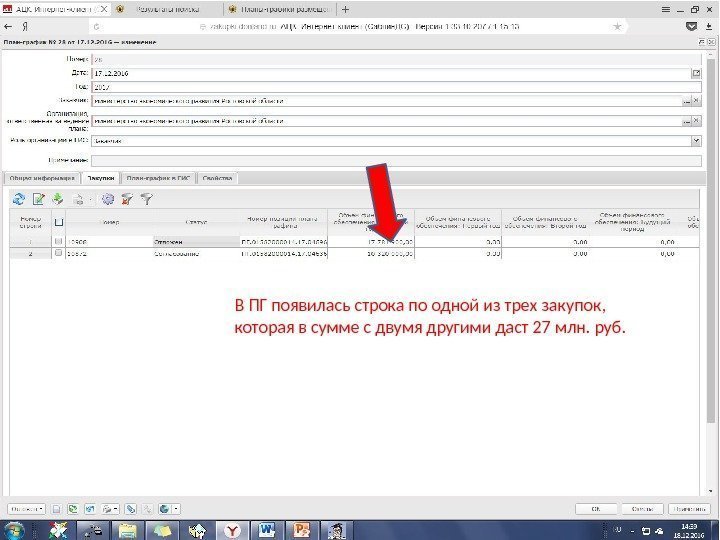Viewport: 720px width, 540px height.
Task: Tick the checkbox for row 1
Action: 58,241
